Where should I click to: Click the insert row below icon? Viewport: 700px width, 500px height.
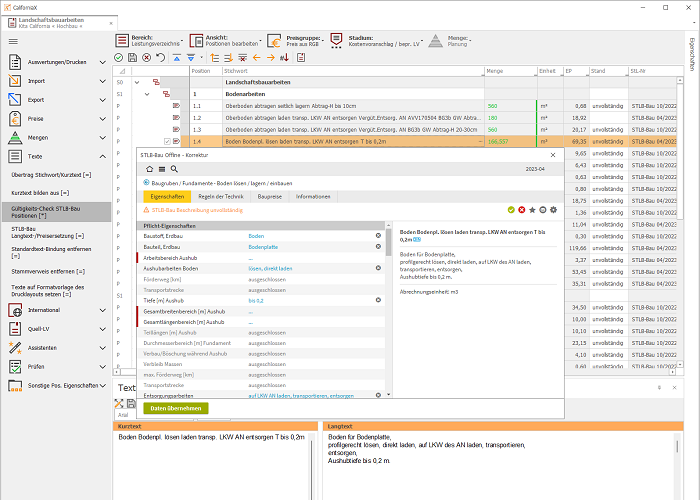point(229,58)
